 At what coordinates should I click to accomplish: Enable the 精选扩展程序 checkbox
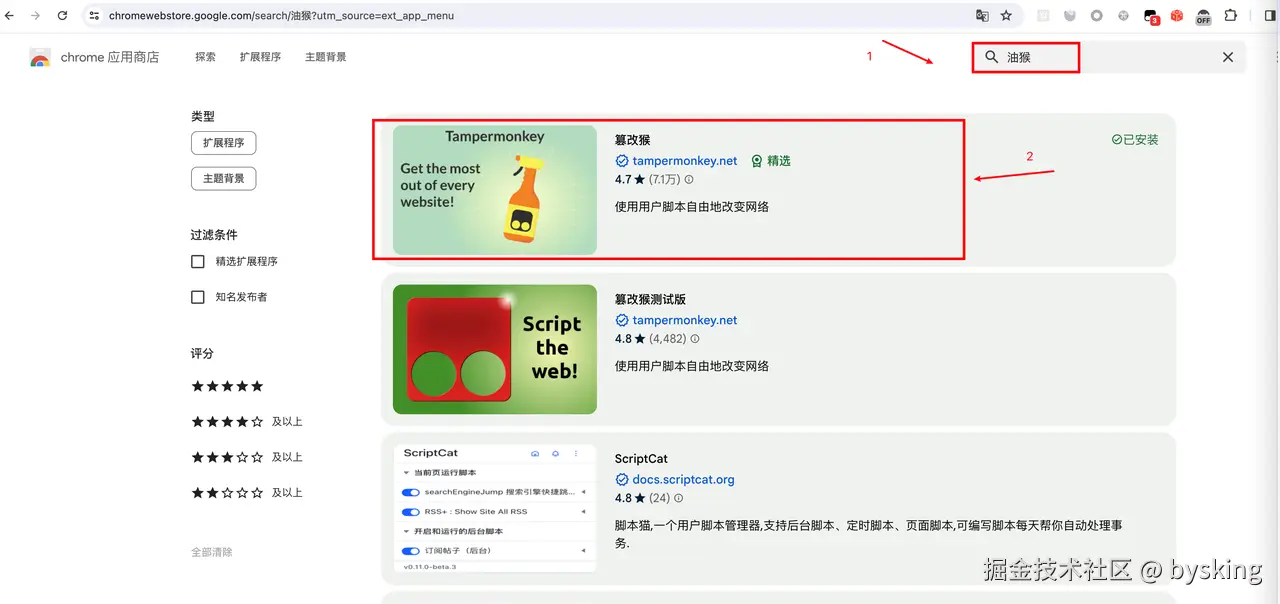click(198, 261)
